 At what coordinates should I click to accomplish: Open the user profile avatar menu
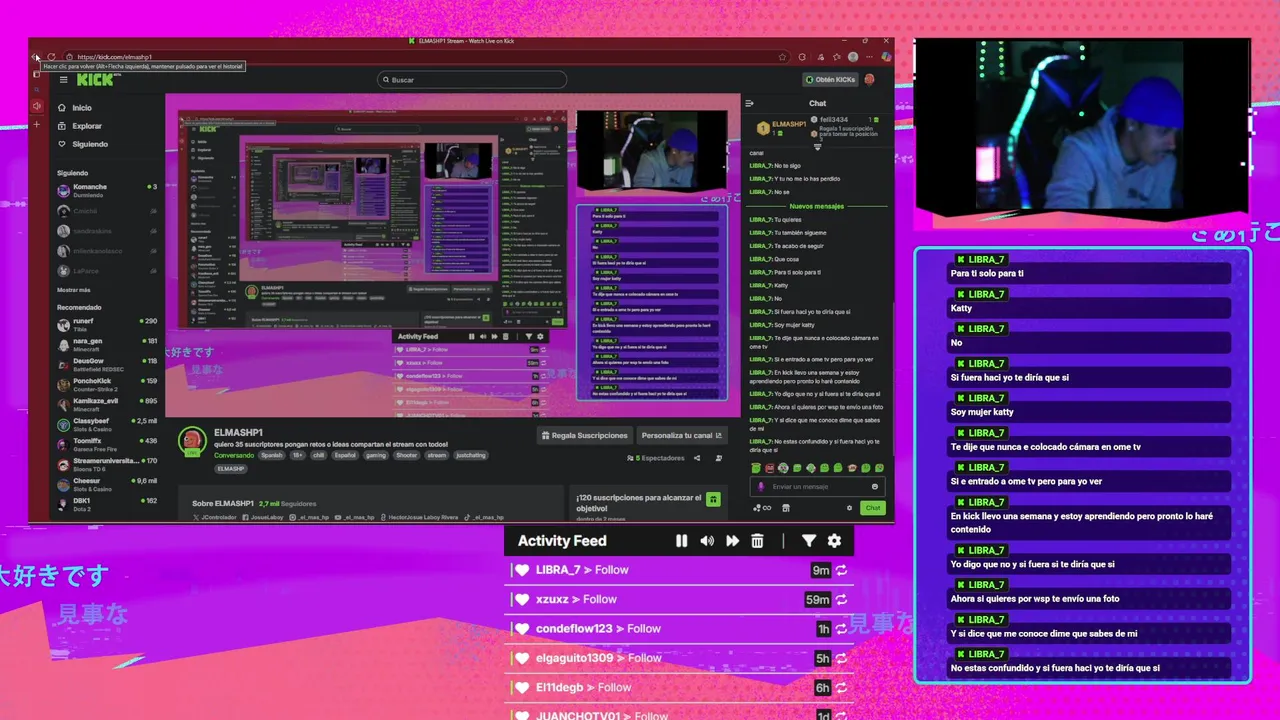point(870,80)
